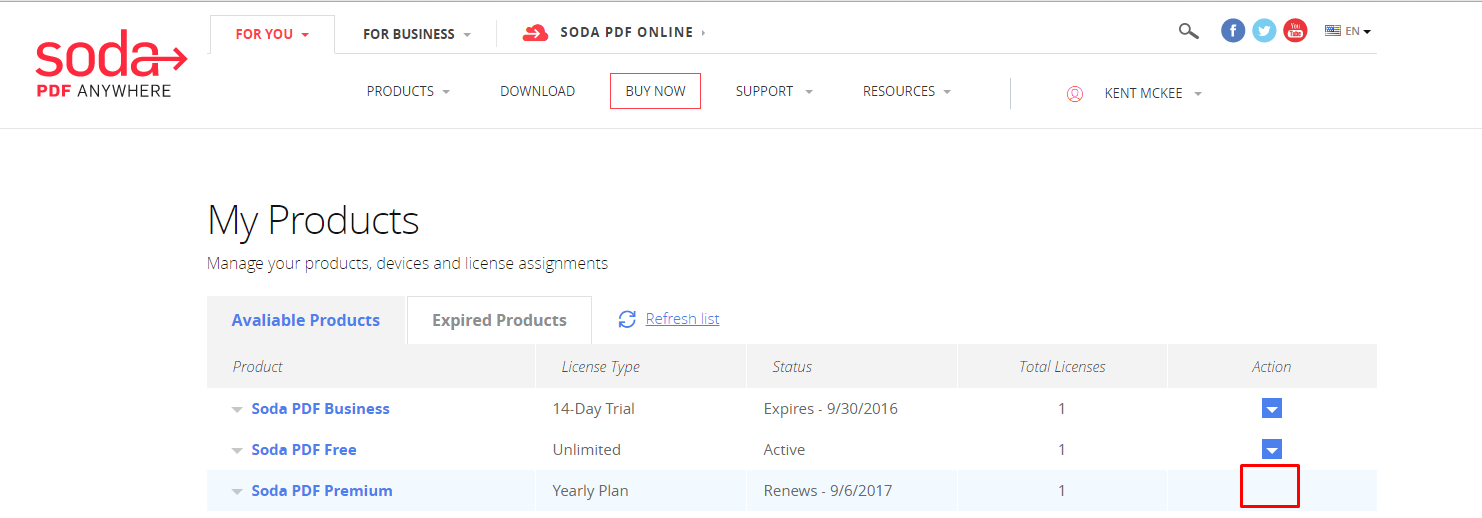
Task: Select the Active status cell
Action: 784,449
